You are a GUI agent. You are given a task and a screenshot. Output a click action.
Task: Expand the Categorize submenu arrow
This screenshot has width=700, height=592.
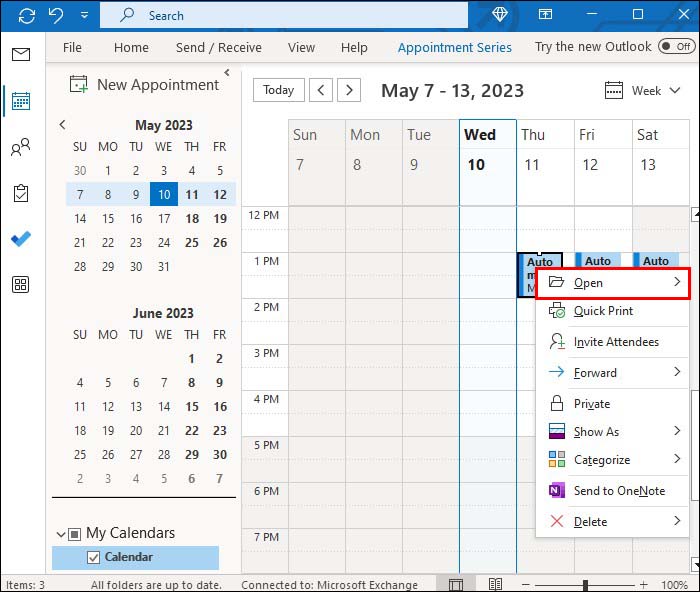pos(677,459)
